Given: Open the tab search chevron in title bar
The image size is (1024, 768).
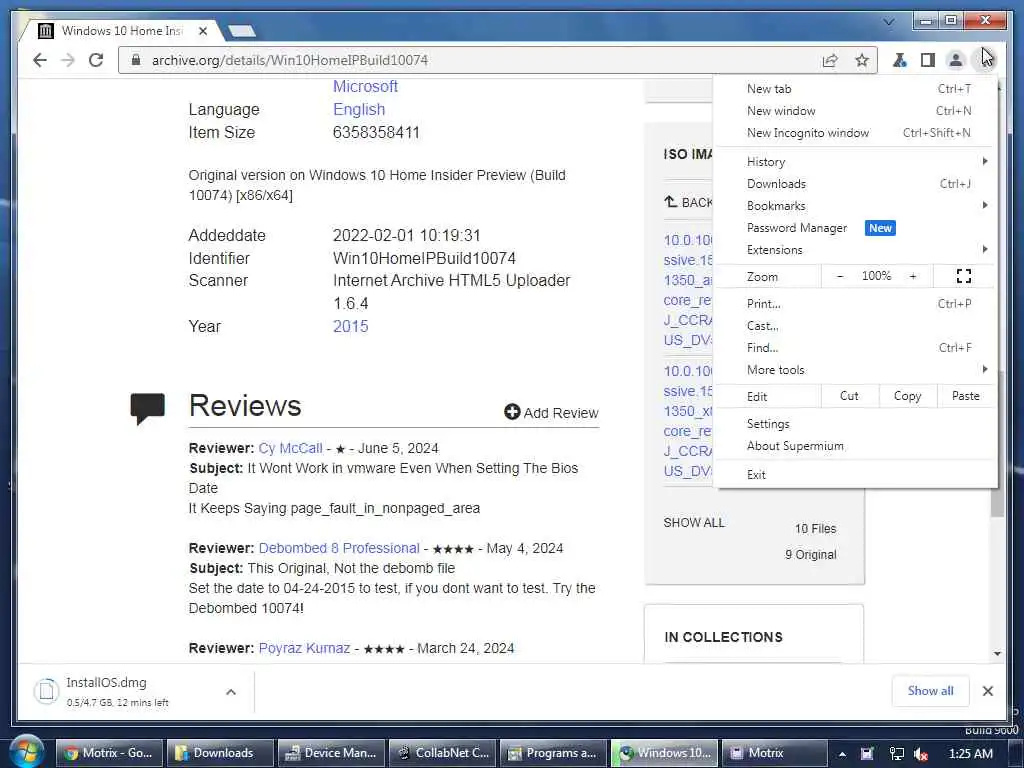Looking at the screenshot, I should [x=888, y=22].
